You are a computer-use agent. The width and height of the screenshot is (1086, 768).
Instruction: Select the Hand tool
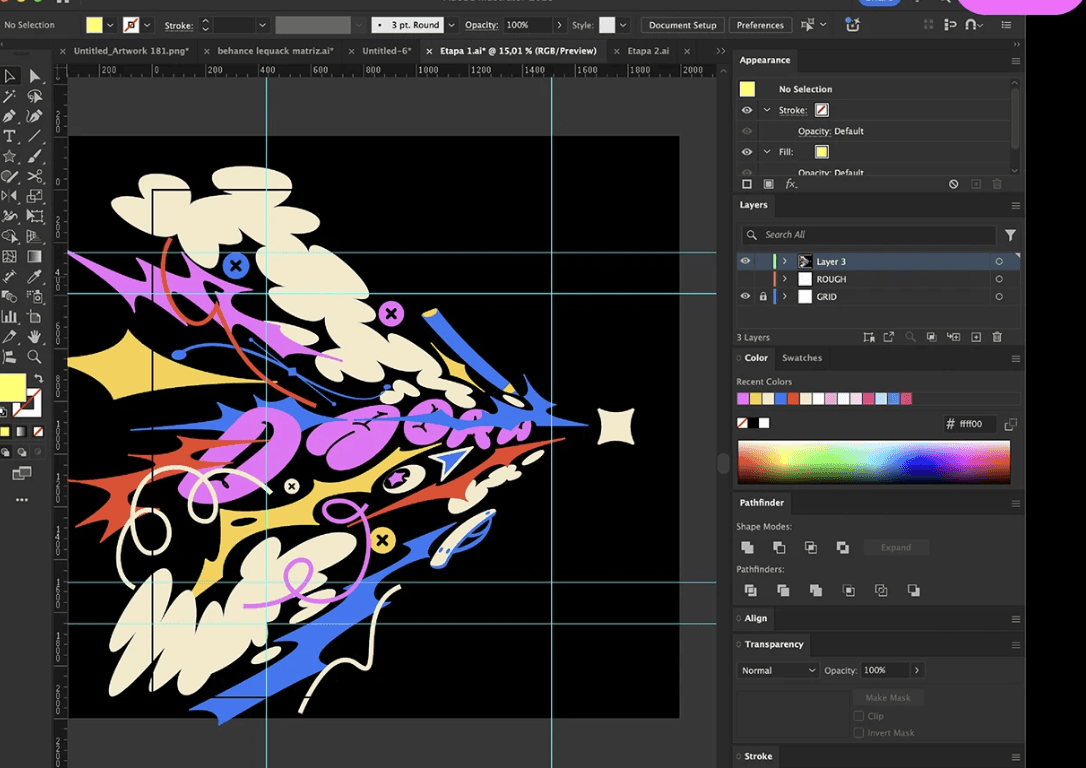pyautogui.click(x=34, y=337)
